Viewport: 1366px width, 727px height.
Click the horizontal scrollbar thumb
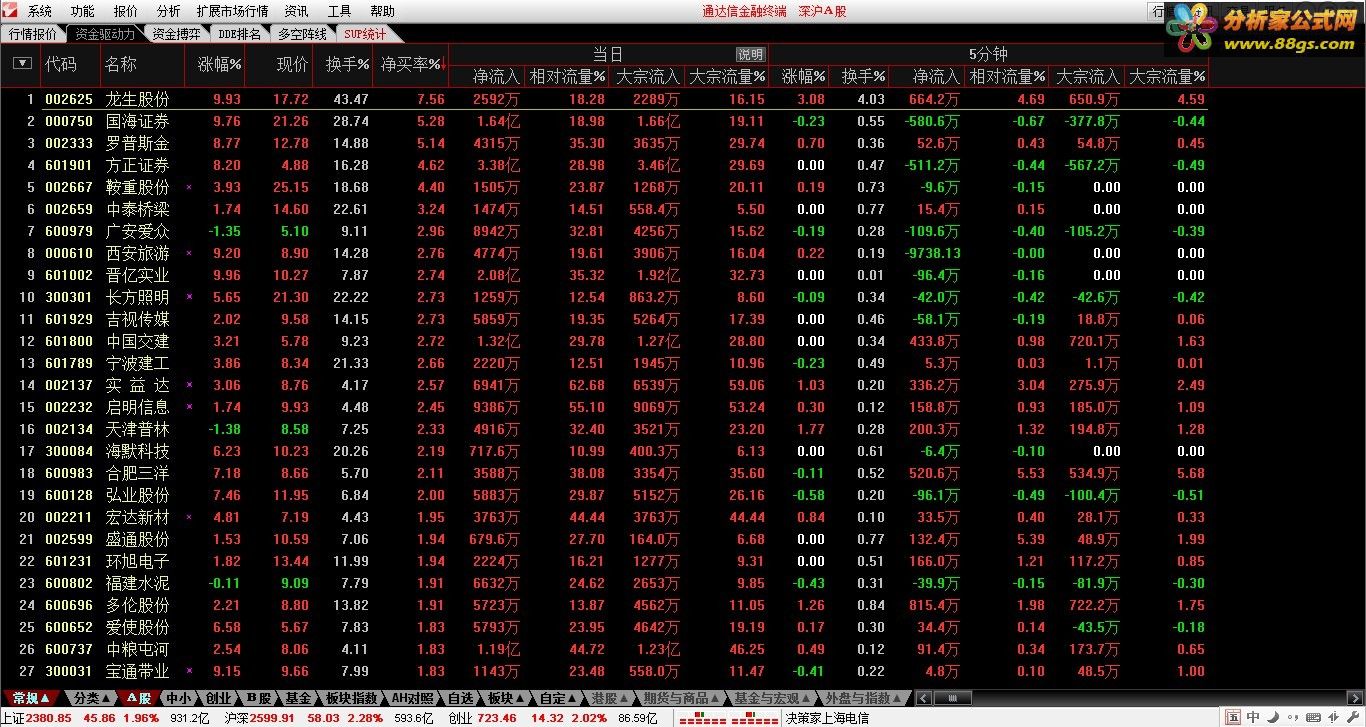(951, 698)
